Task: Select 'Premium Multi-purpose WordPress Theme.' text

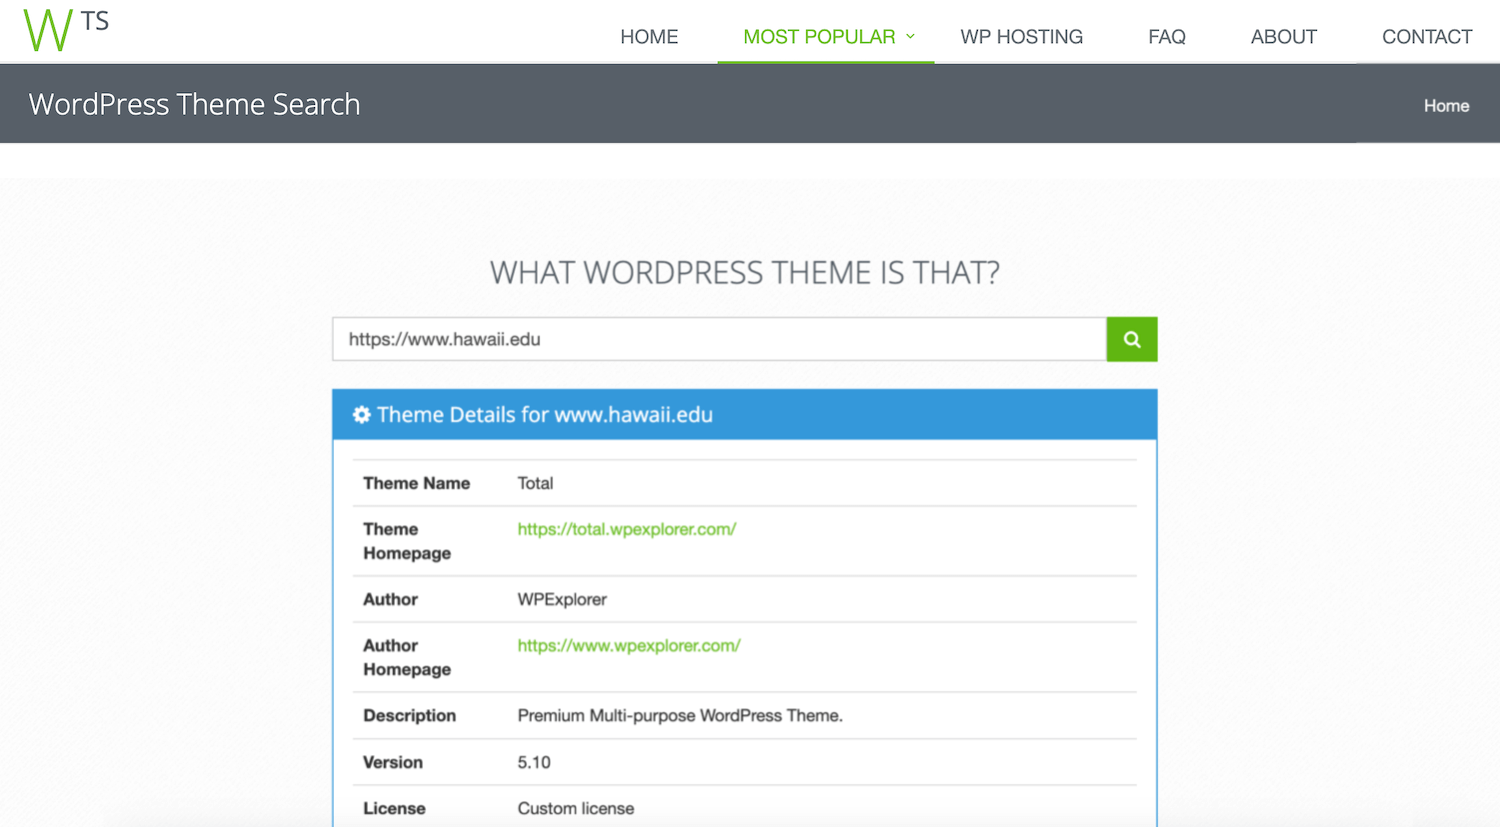Action: [x=680, y=715]
